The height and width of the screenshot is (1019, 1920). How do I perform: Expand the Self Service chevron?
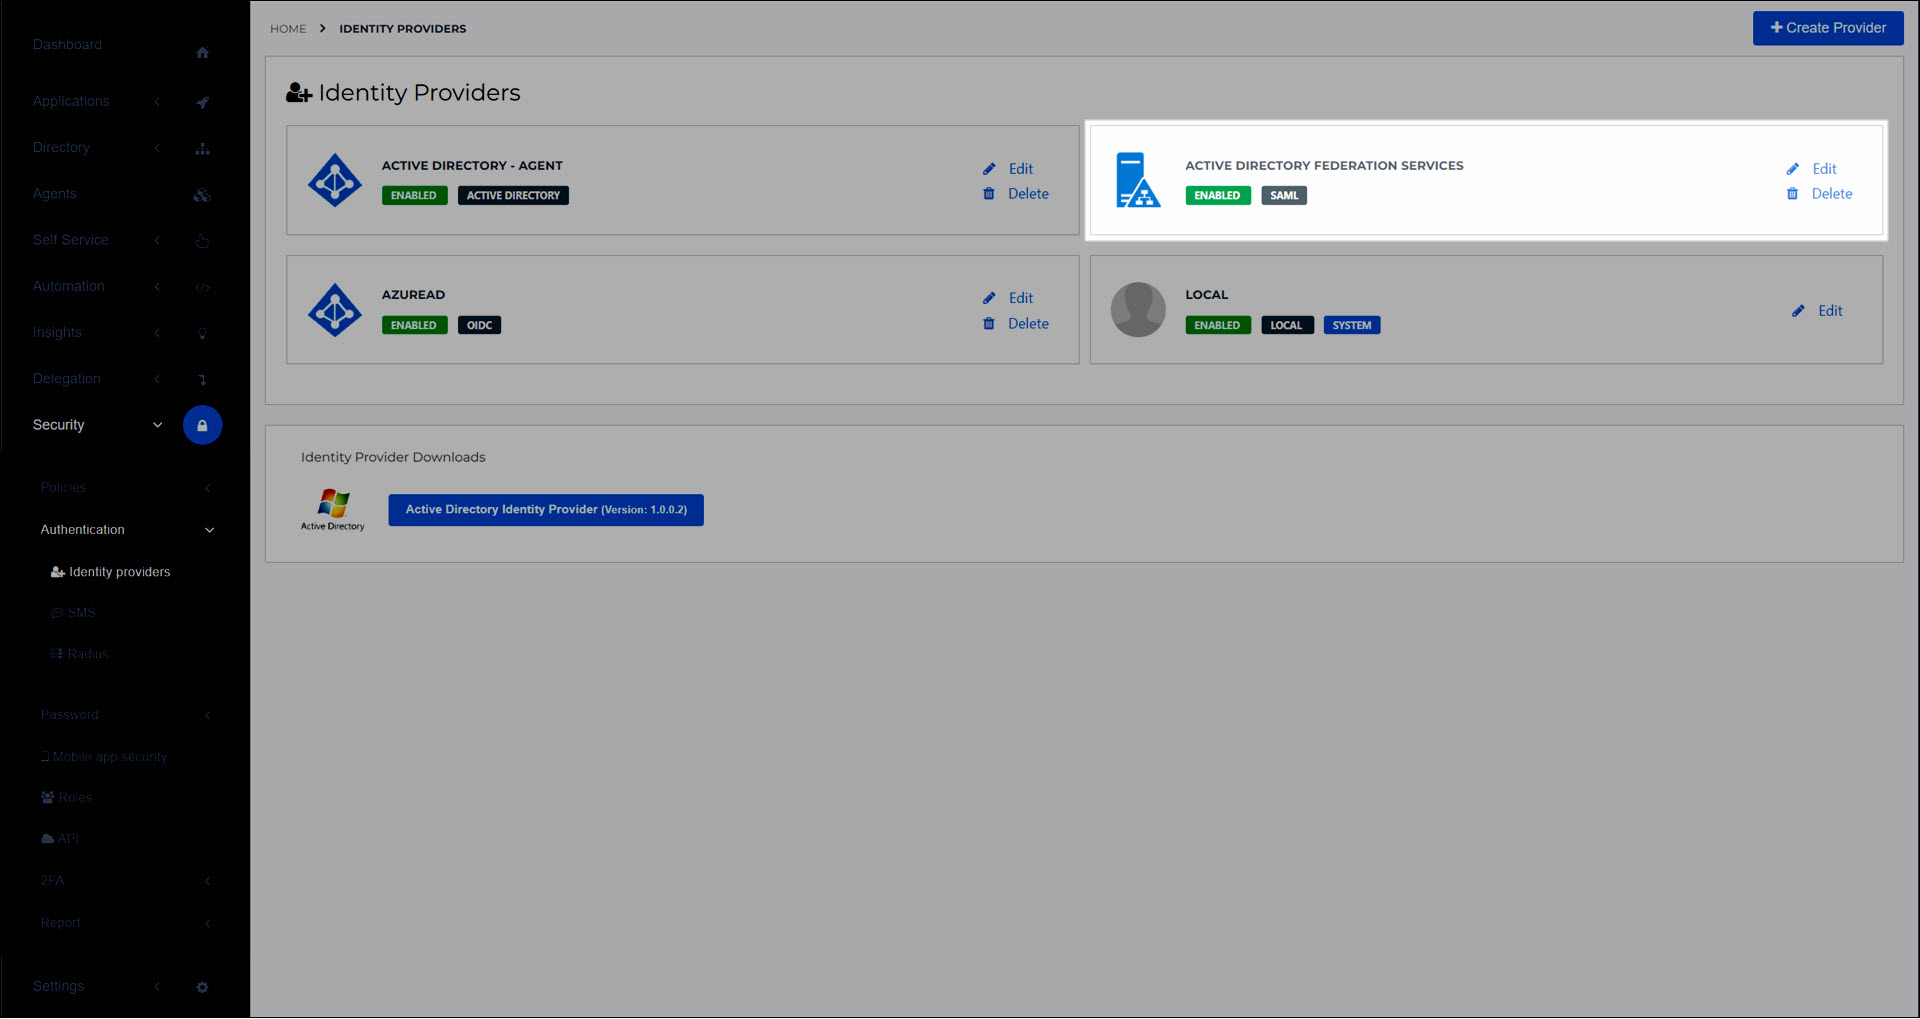tap(157, 240)
